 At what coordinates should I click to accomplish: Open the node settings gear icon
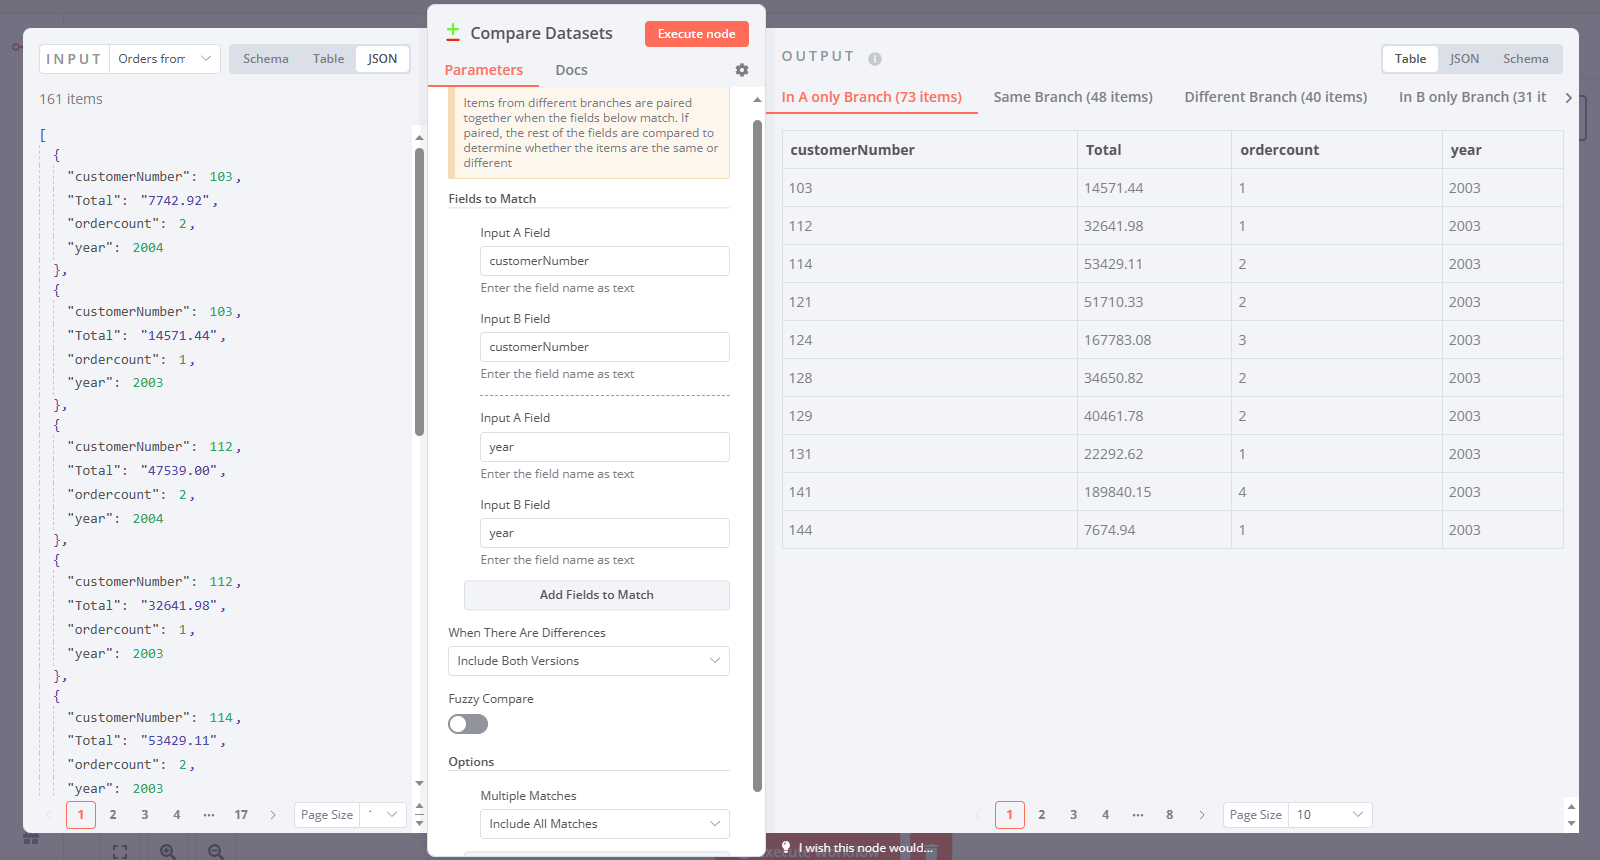(x=741, y=70)
